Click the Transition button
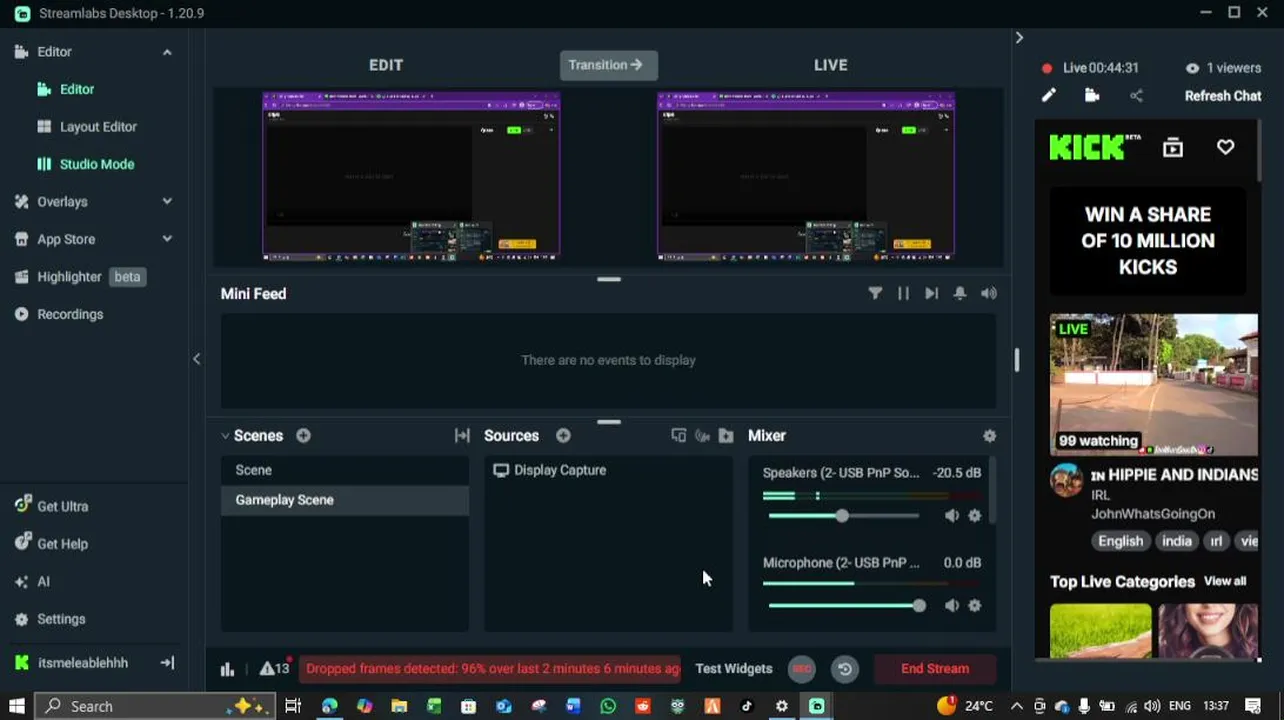This screenshot has width=1284, height=720. point(608,65)
